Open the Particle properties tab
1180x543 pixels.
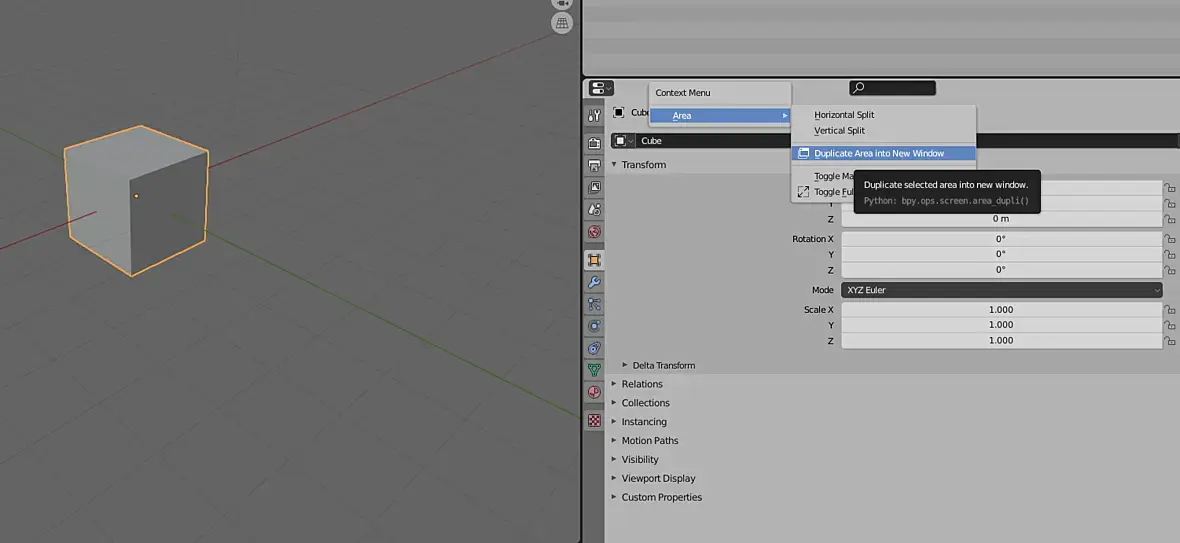point(594,304)
